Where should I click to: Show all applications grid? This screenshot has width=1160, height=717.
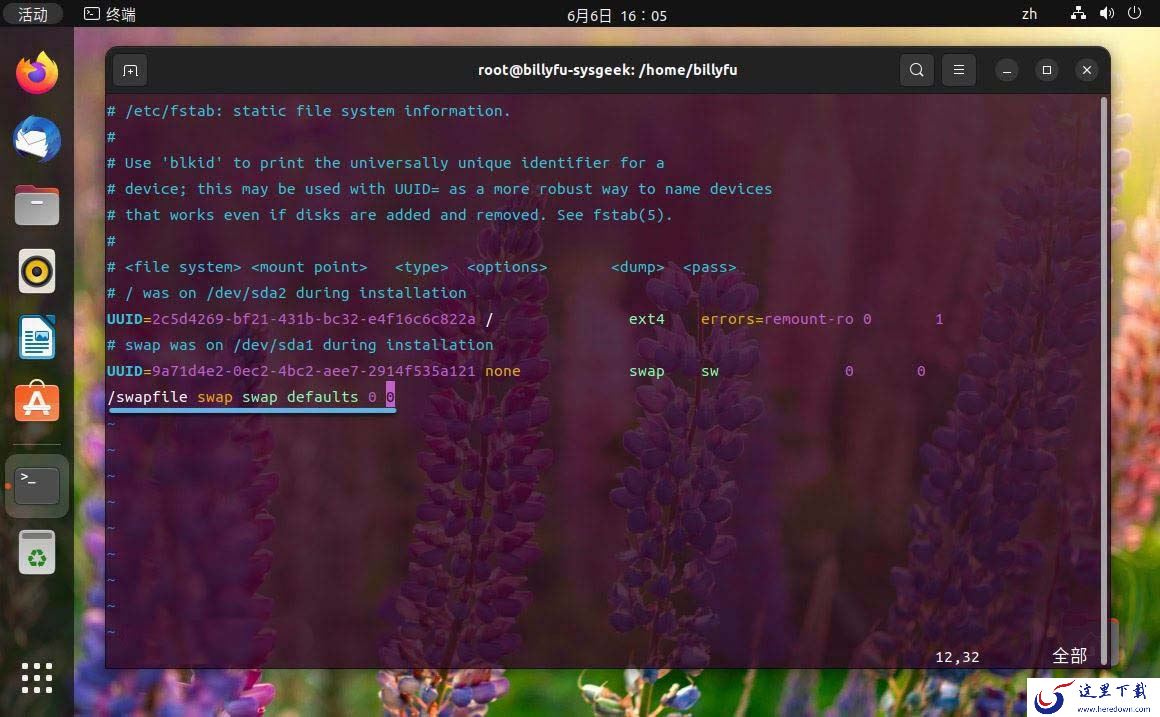[x=37, y=677]
